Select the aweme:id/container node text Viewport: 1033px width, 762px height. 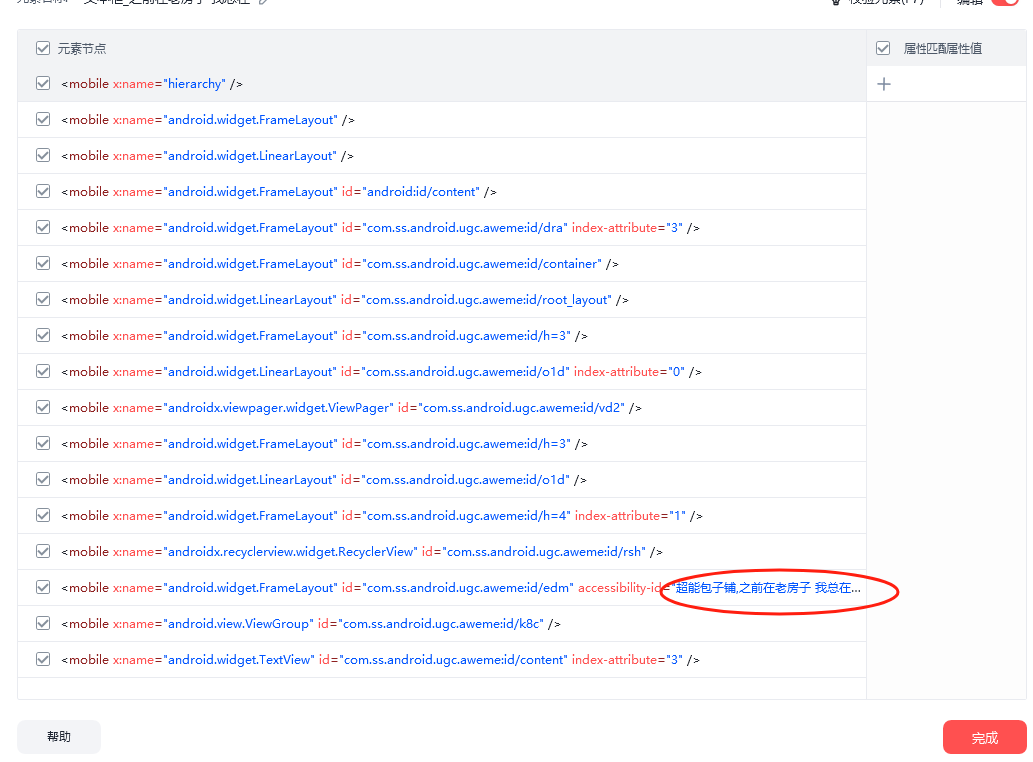pyautogui.click(x=339, y=264)
